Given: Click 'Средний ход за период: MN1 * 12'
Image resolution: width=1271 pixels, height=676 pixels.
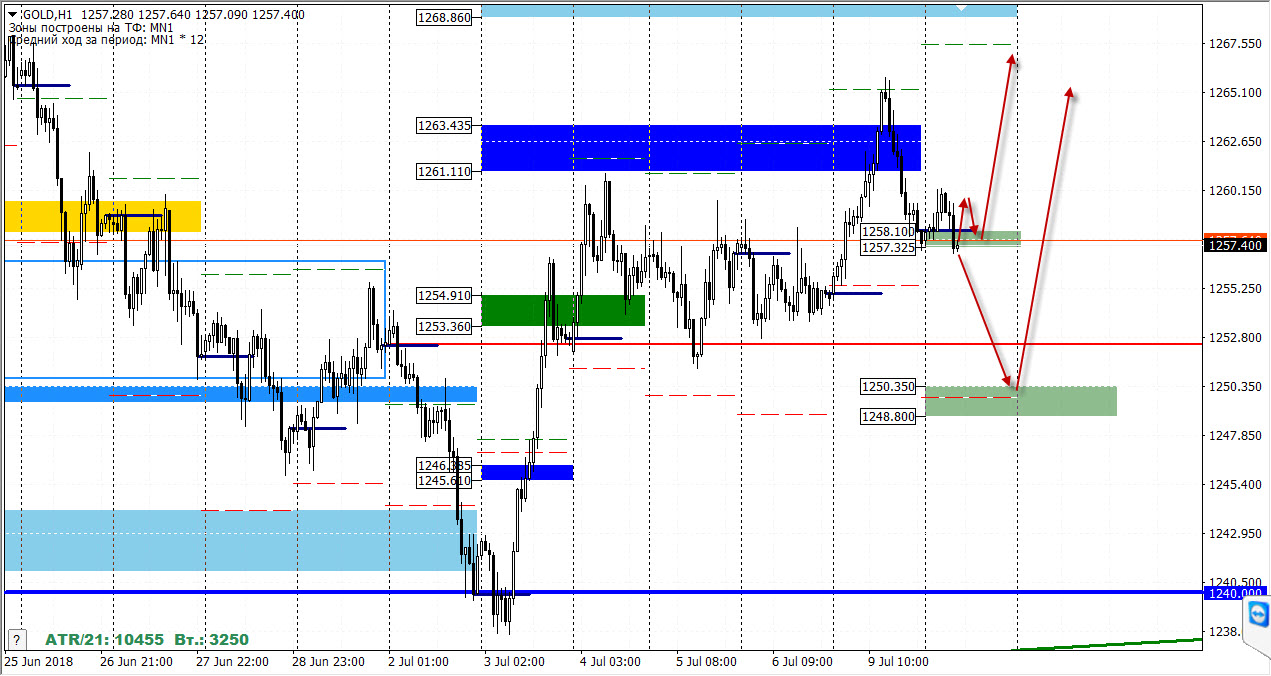Looking at the screenshot, I should click(x=107, y=40).
